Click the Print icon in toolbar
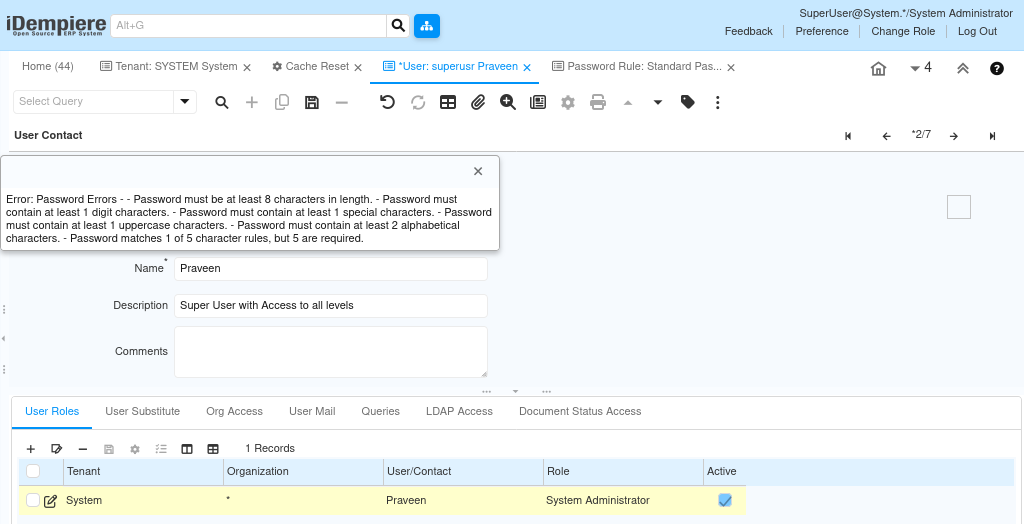Screen dimensions: 1024x524 pos(598,102)
